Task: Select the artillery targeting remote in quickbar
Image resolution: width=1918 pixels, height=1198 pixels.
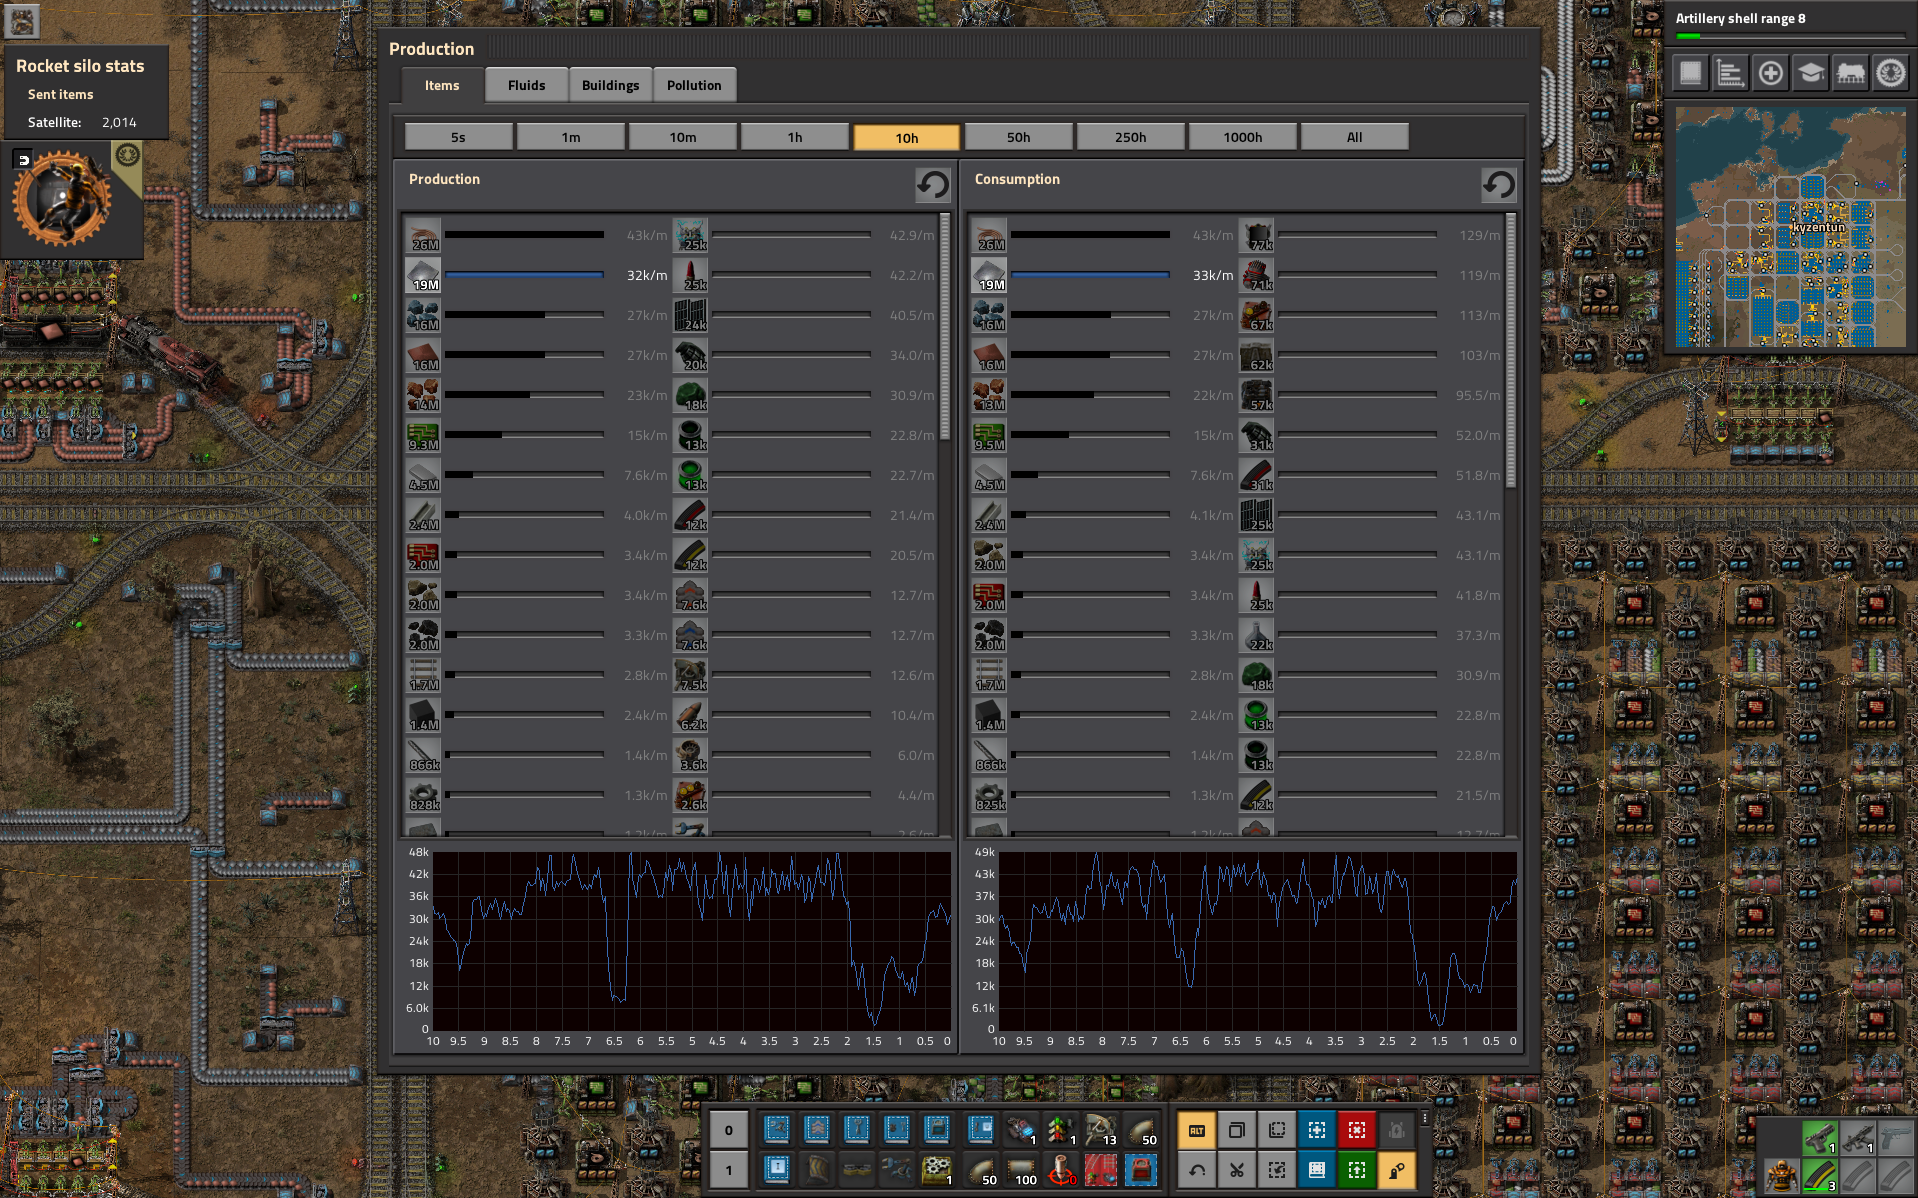Action: pos(1061,1169)
